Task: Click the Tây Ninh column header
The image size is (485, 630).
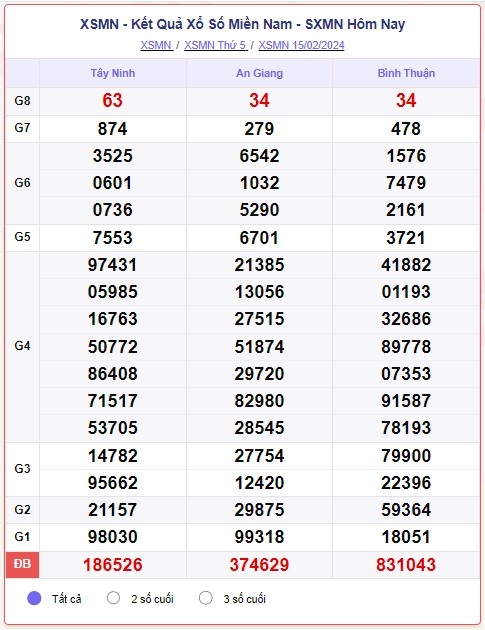Action: point(113,73)
